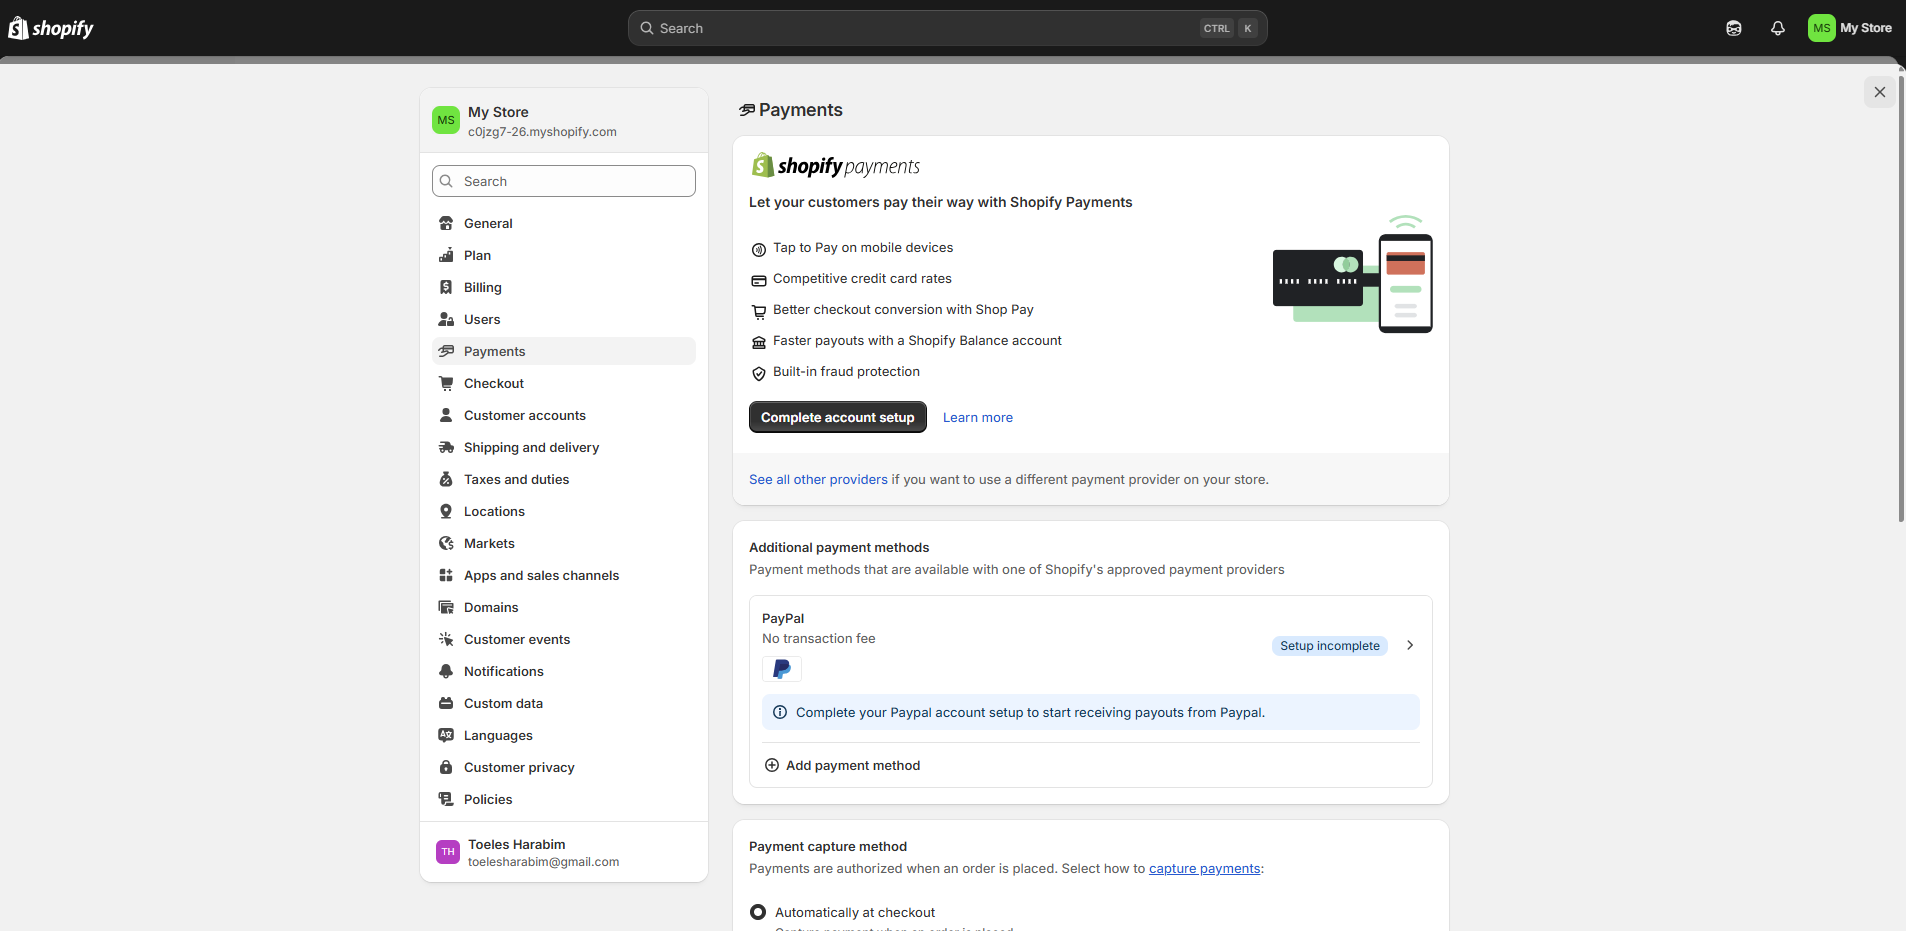The width and height of the screenshot is (1906, 931).
Task: Click the Users people icon
Action: pyautogui.click(x=446, y=319)
